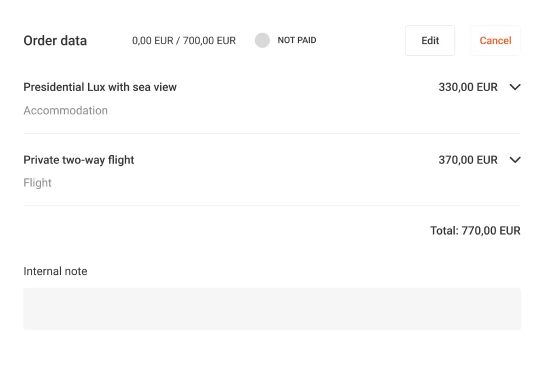
Task: Click the 370,00 EUR price
Action: 468,160
